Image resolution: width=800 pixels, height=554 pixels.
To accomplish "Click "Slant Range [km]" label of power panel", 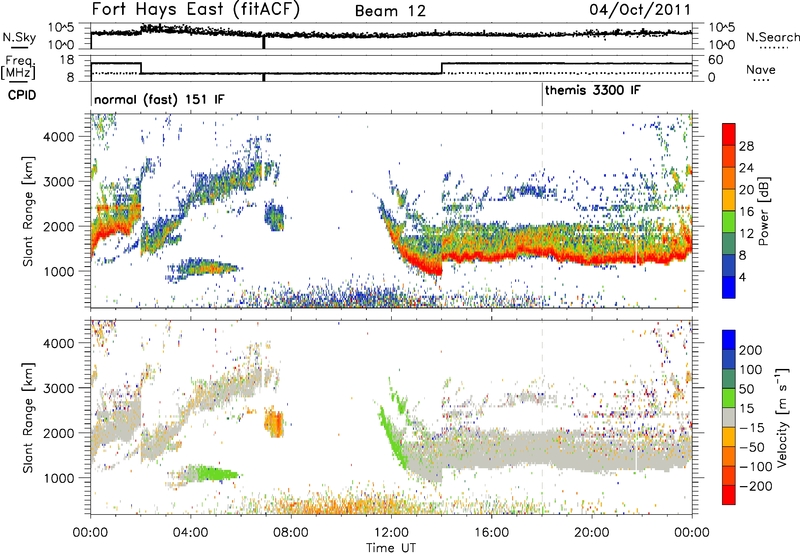I will pos(28,211).
